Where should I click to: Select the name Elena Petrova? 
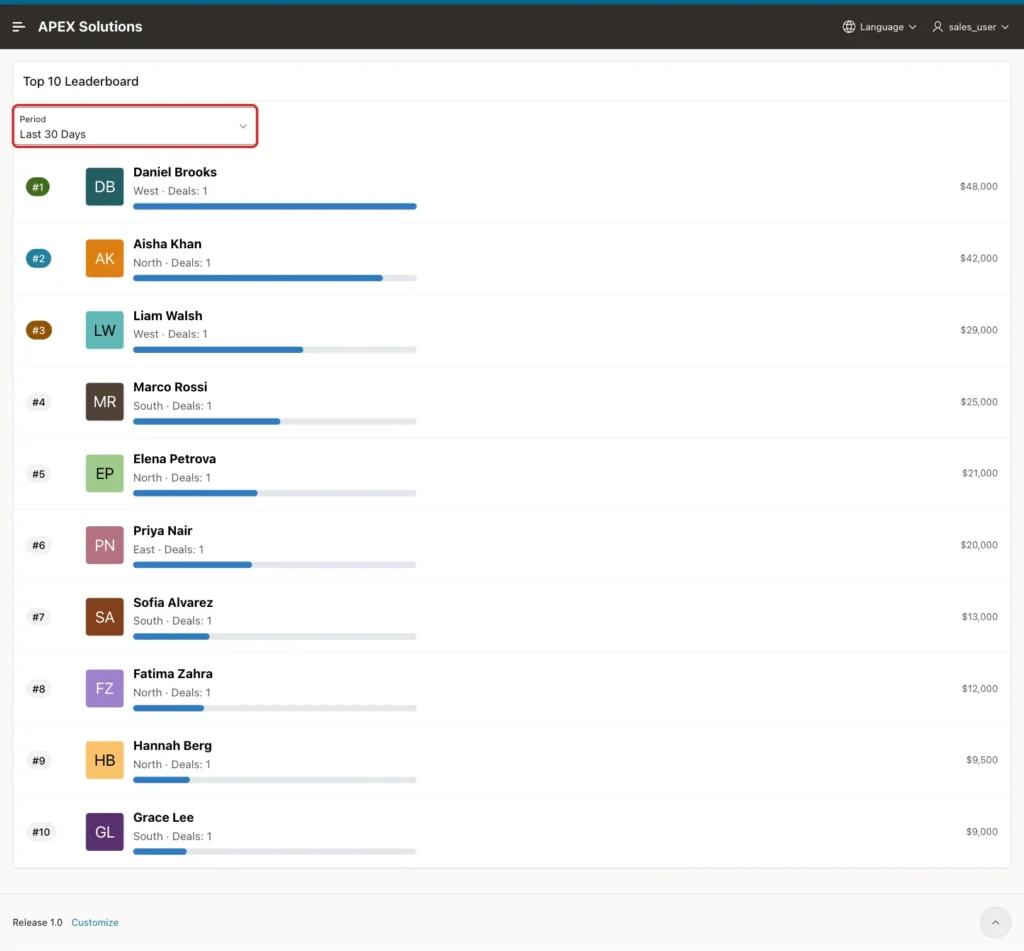point(174,459)
